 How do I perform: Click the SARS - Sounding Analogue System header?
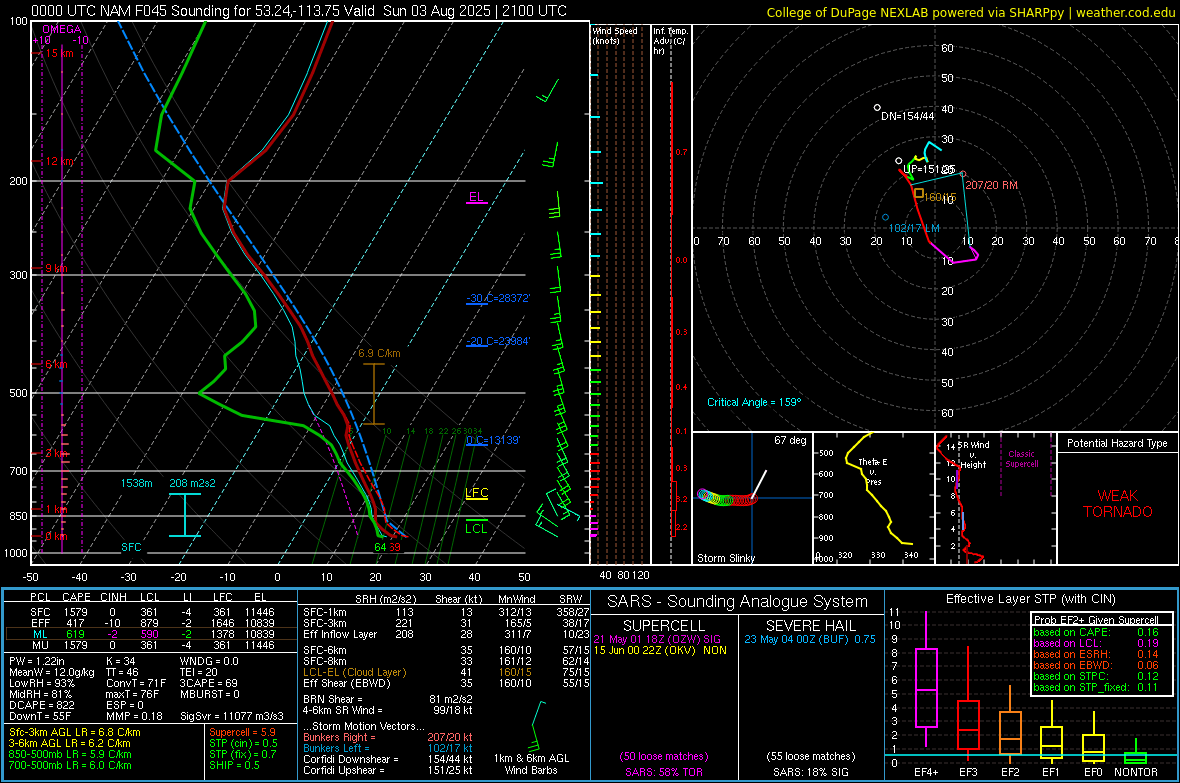click(x=737, y=602)
